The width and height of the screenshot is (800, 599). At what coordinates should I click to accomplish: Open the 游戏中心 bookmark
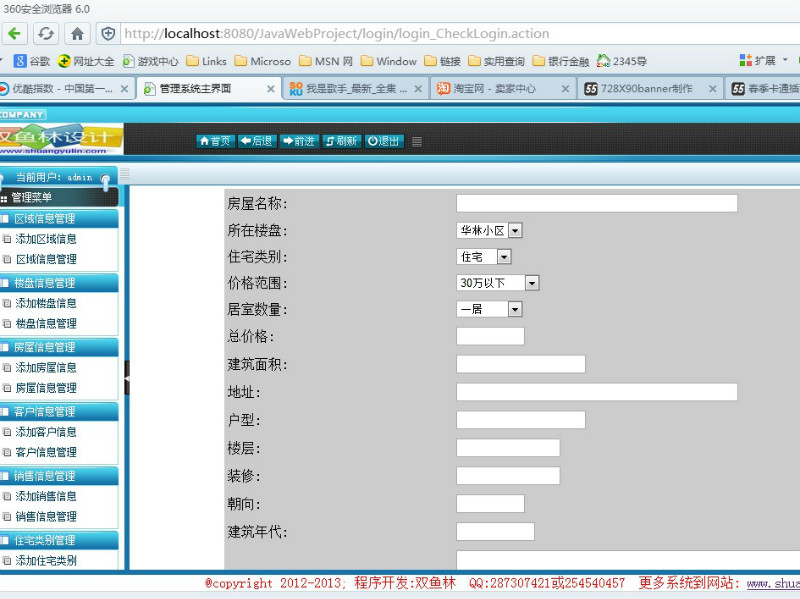151,61
